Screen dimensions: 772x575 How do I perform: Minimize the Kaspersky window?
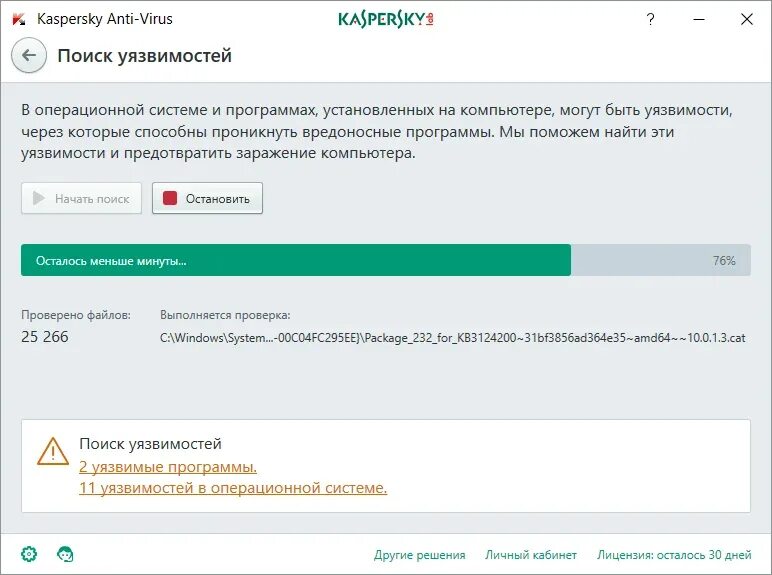[x=699, y=19]
